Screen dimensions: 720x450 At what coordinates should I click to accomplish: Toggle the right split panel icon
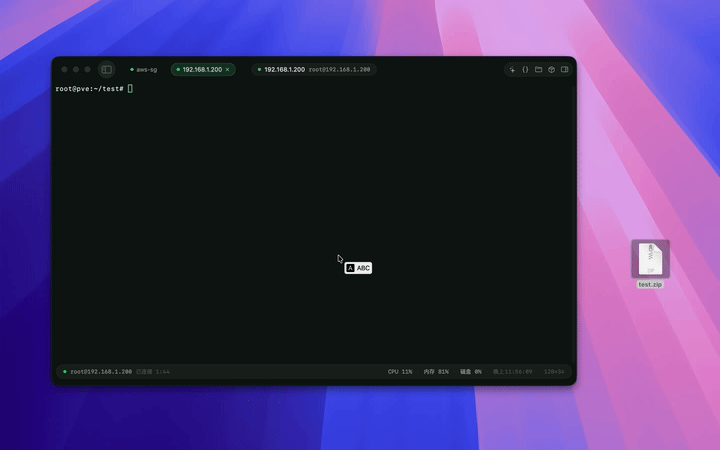[x=564, y=70]
